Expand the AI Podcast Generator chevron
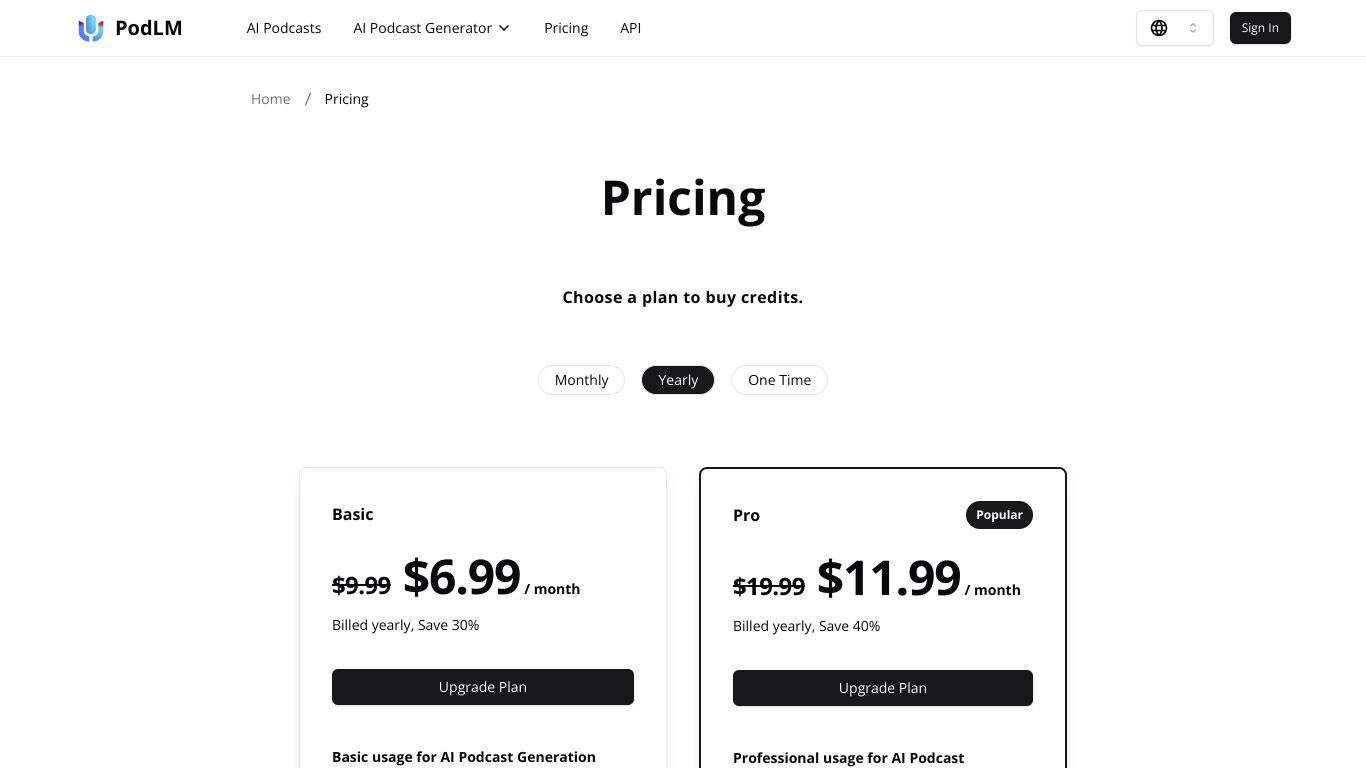The image size is (1366, 768). point(504,28)
